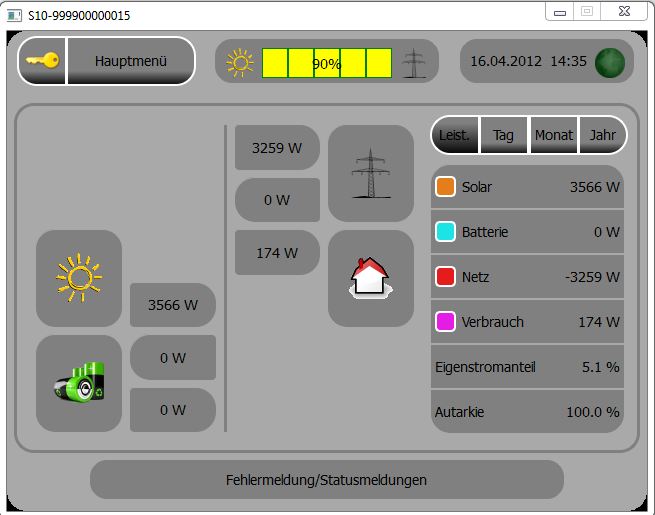Switch to the Tag tab
The width and height of the screenshot is (655, 515).
503,135
